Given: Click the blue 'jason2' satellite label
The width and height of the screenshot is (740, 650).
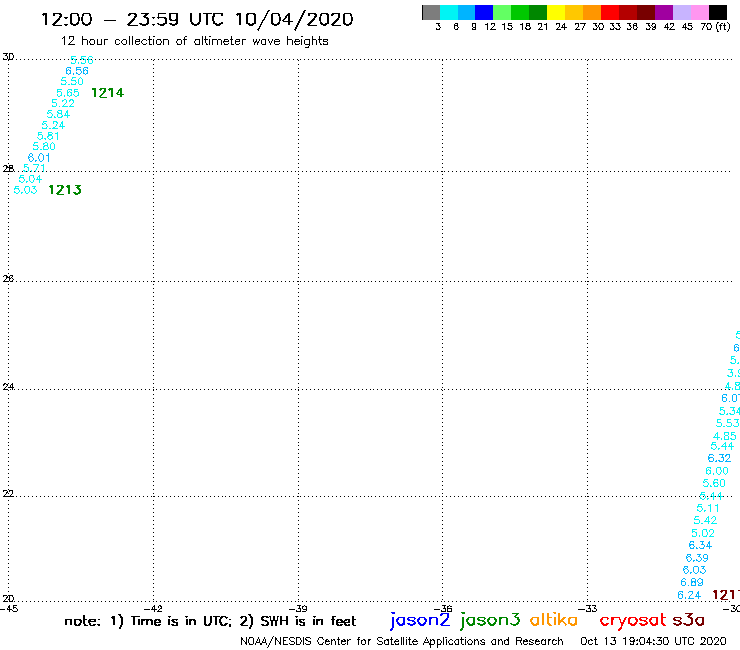Looking at the screenshot, I should click(420, 620).
